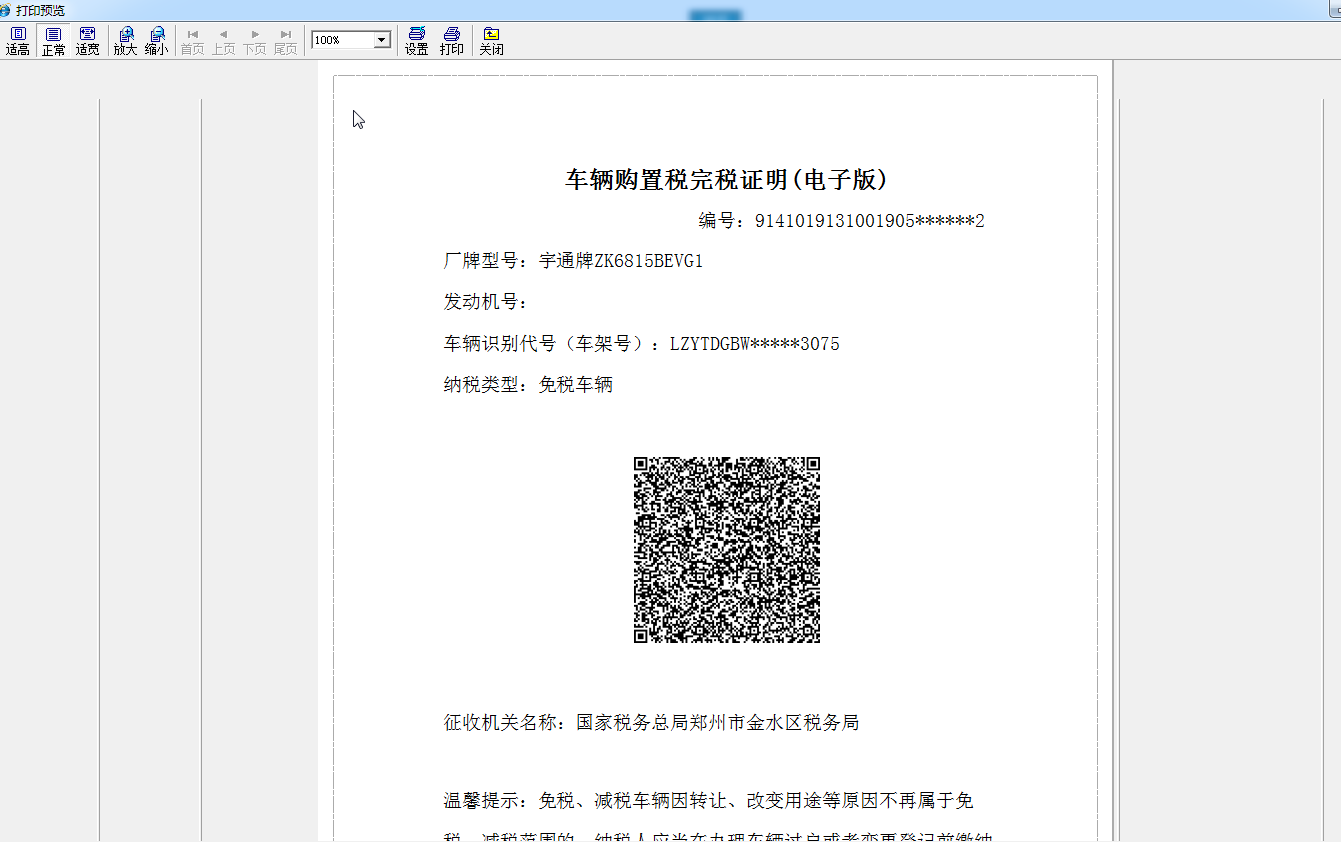Image resolution: width=1341 pixels, height=842 pixels.
Task: Click the 车辆购置税完税证明 document title
Action: (727, 180)
